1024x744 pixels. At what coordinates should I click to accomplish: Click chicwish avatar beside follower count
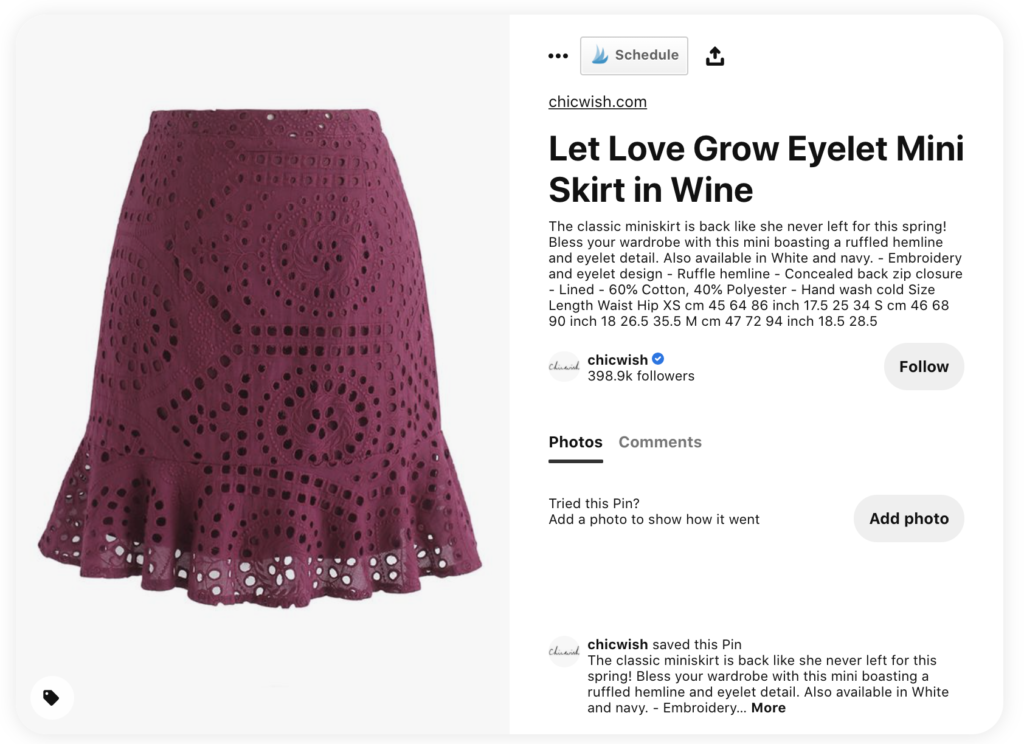[x=564, y=367]
